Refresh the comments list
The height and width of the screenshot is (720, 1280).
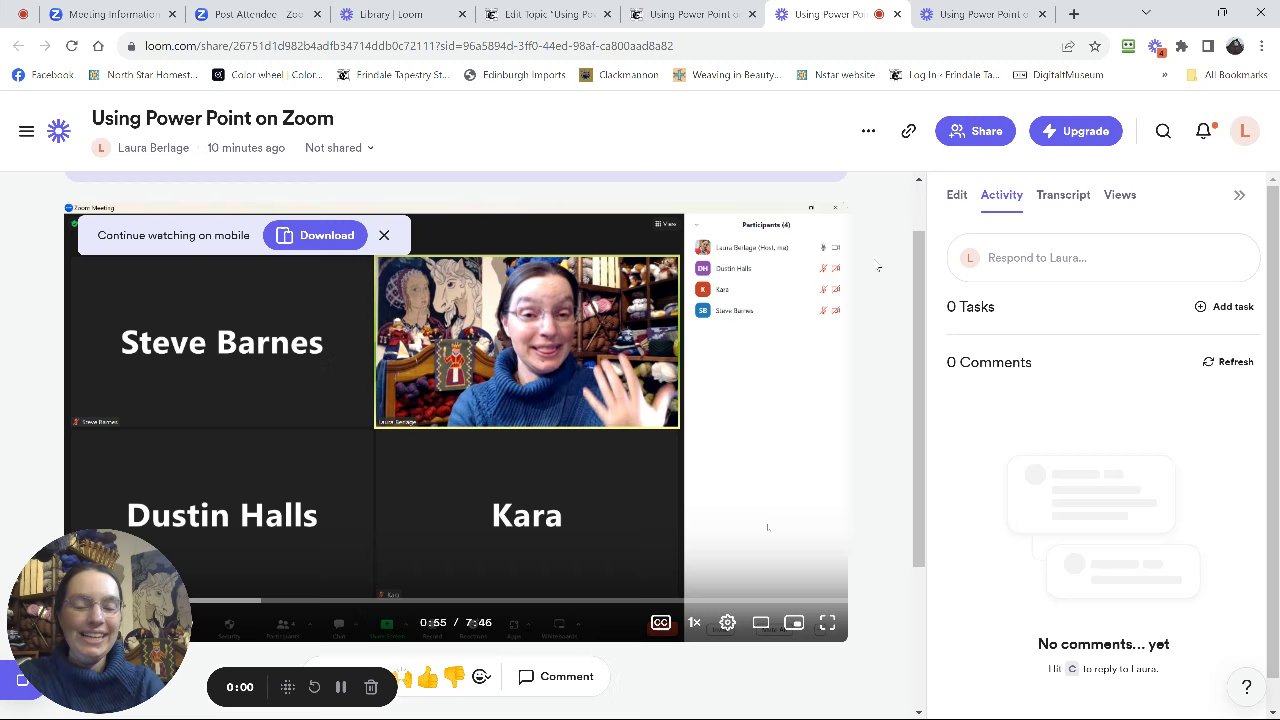coord(1228,362)
